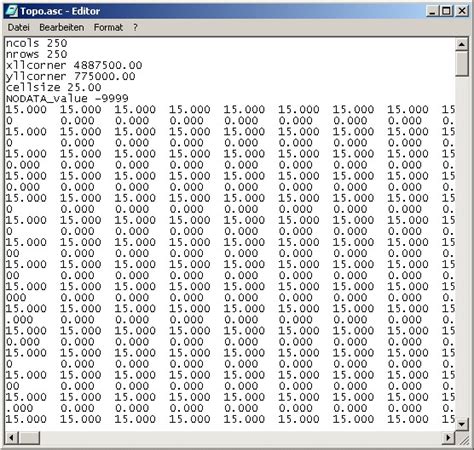The image size is (474, 450).
Task: Click the horizontal scrollbar thumb
Action: point(29,437)
